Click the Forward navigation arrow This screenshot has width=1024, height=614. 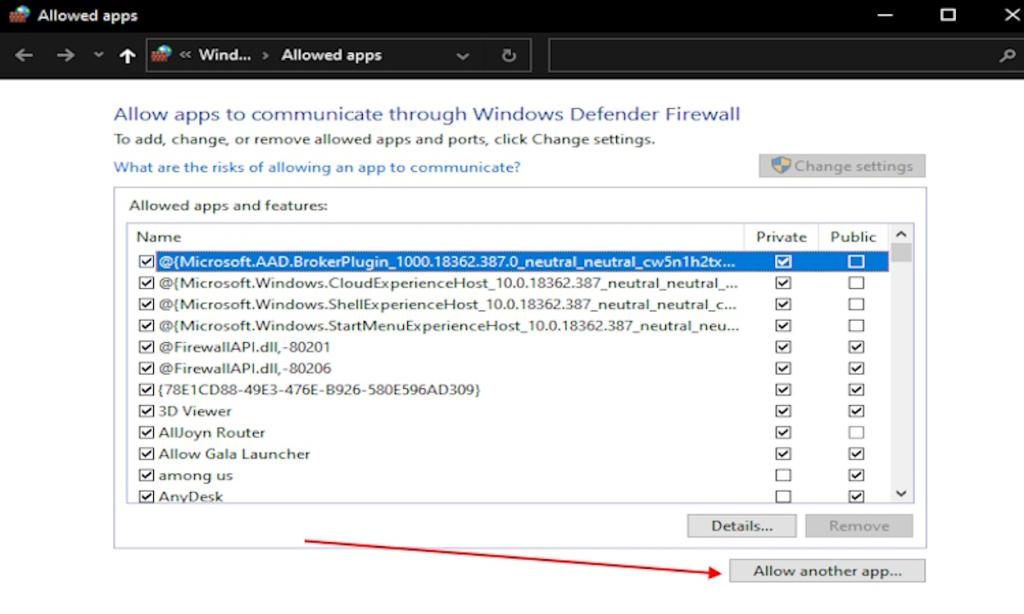click(x=66, y=56)
